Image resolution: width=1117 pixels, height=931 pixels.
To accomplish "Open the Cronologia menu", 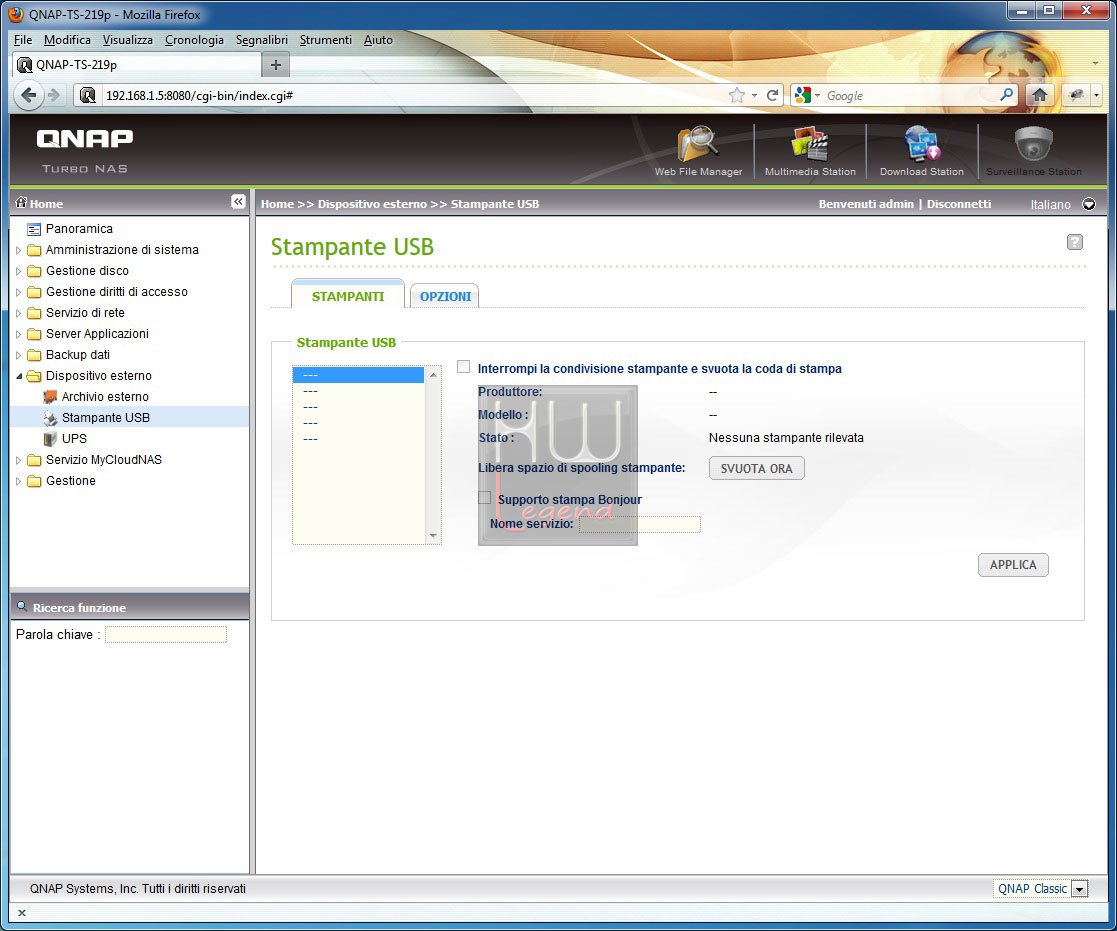I will click(x=194, y=40).
